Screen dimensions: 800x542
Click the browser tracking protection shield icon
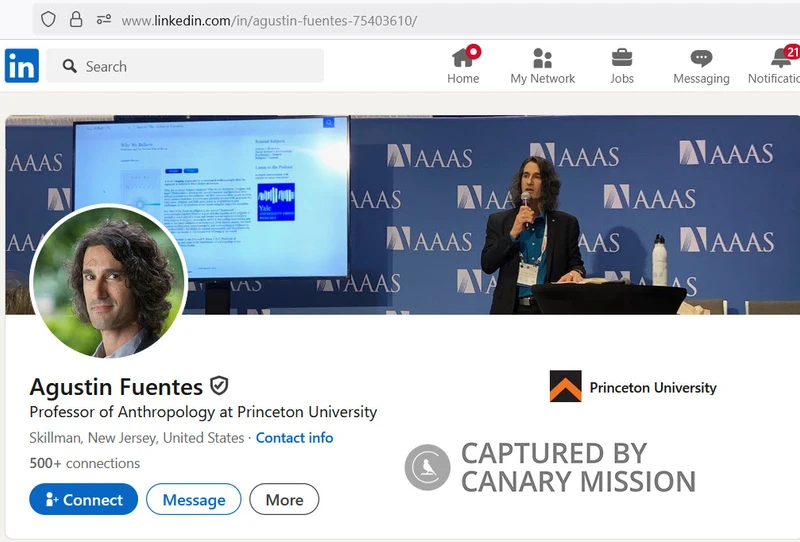(x=48, y=20)
